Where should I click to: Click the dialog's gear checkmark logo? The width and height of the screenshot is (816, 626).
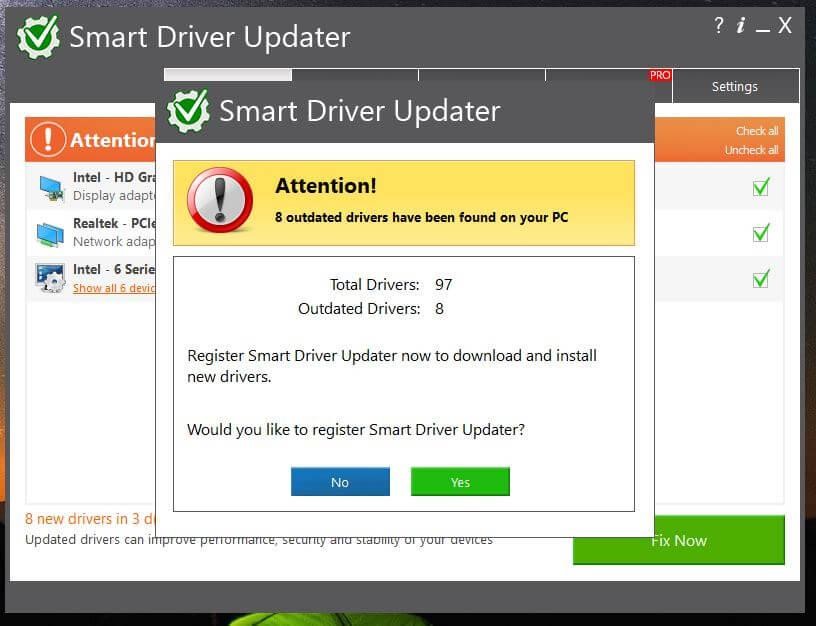pyautogui.click(x=188, y=111)
